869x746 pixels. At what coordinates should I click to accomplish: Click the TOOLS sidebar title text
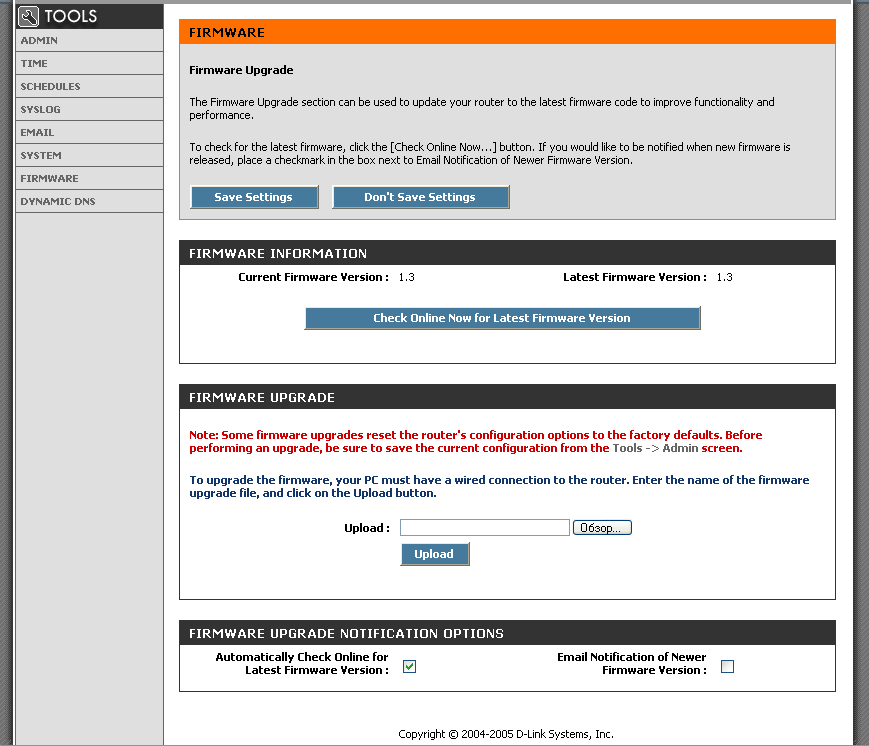tap(70, 16)
